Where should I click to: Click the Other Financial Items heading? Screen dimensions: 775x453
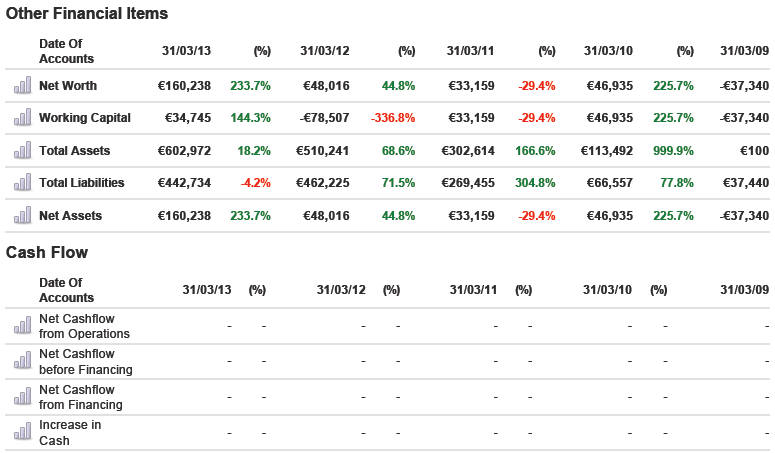pyautogui.click(x=87, y=14)
